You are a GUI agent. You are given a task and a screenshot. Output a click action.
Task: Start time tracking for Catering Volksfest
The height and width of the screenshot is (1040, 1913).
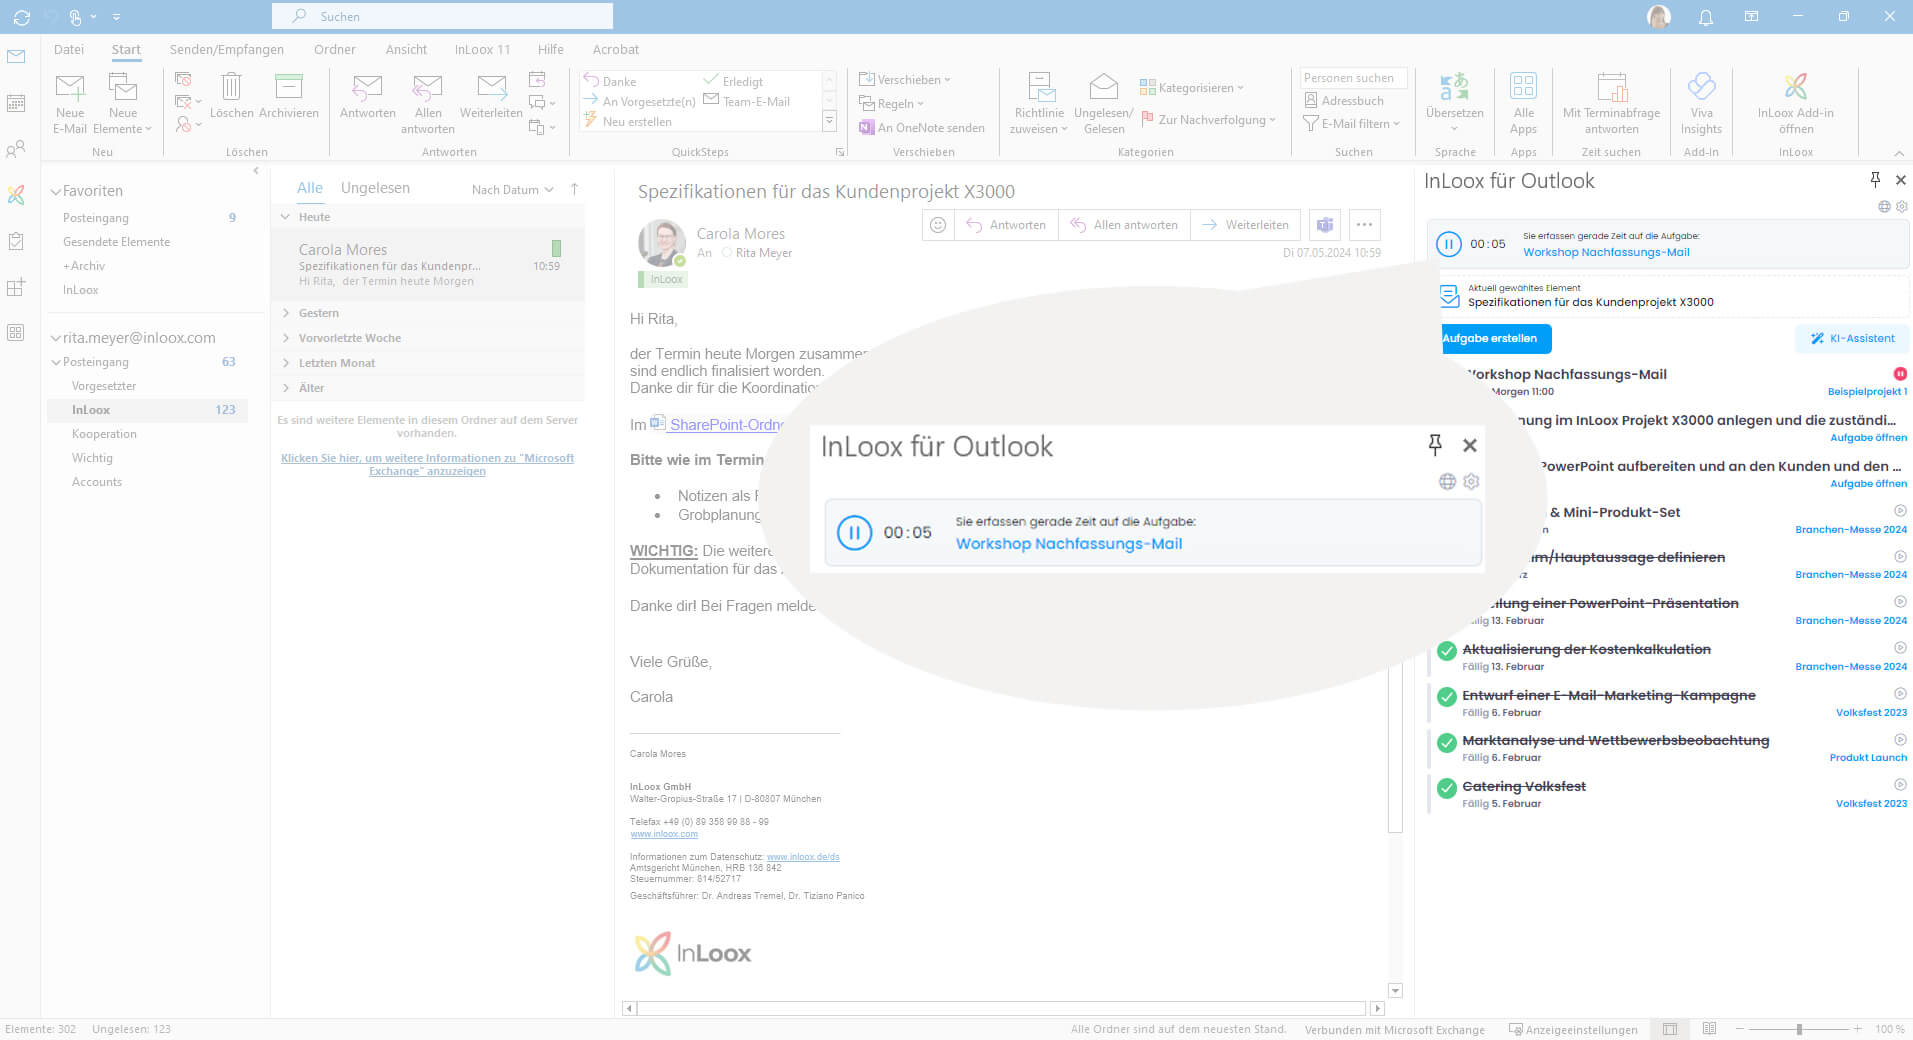(1900, 785)
